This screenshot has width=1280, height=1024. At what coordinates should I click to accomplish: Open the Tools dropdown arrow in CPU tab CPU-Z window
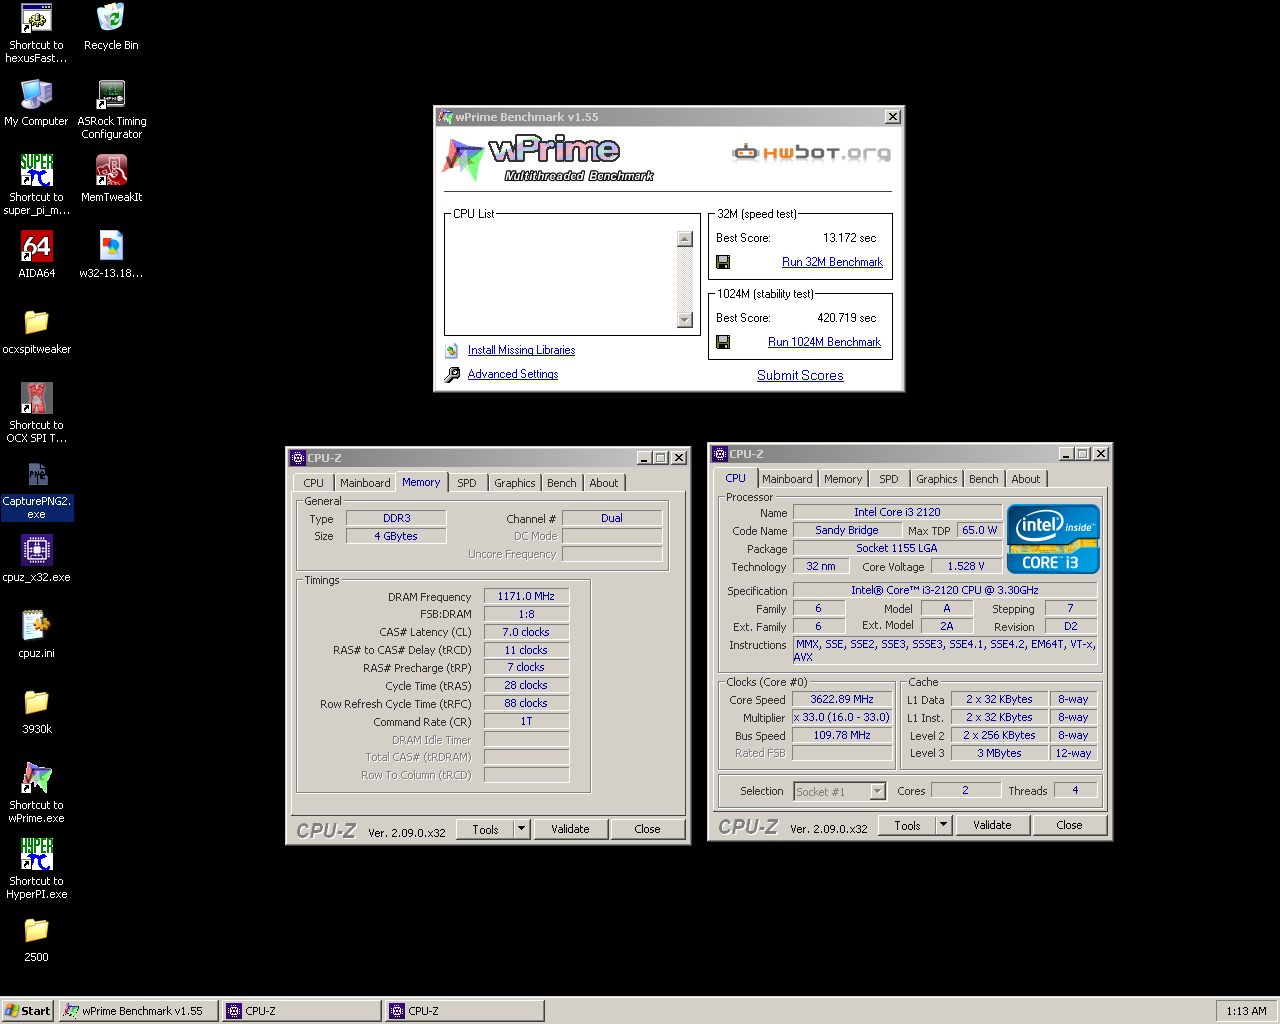pos(943,825)
